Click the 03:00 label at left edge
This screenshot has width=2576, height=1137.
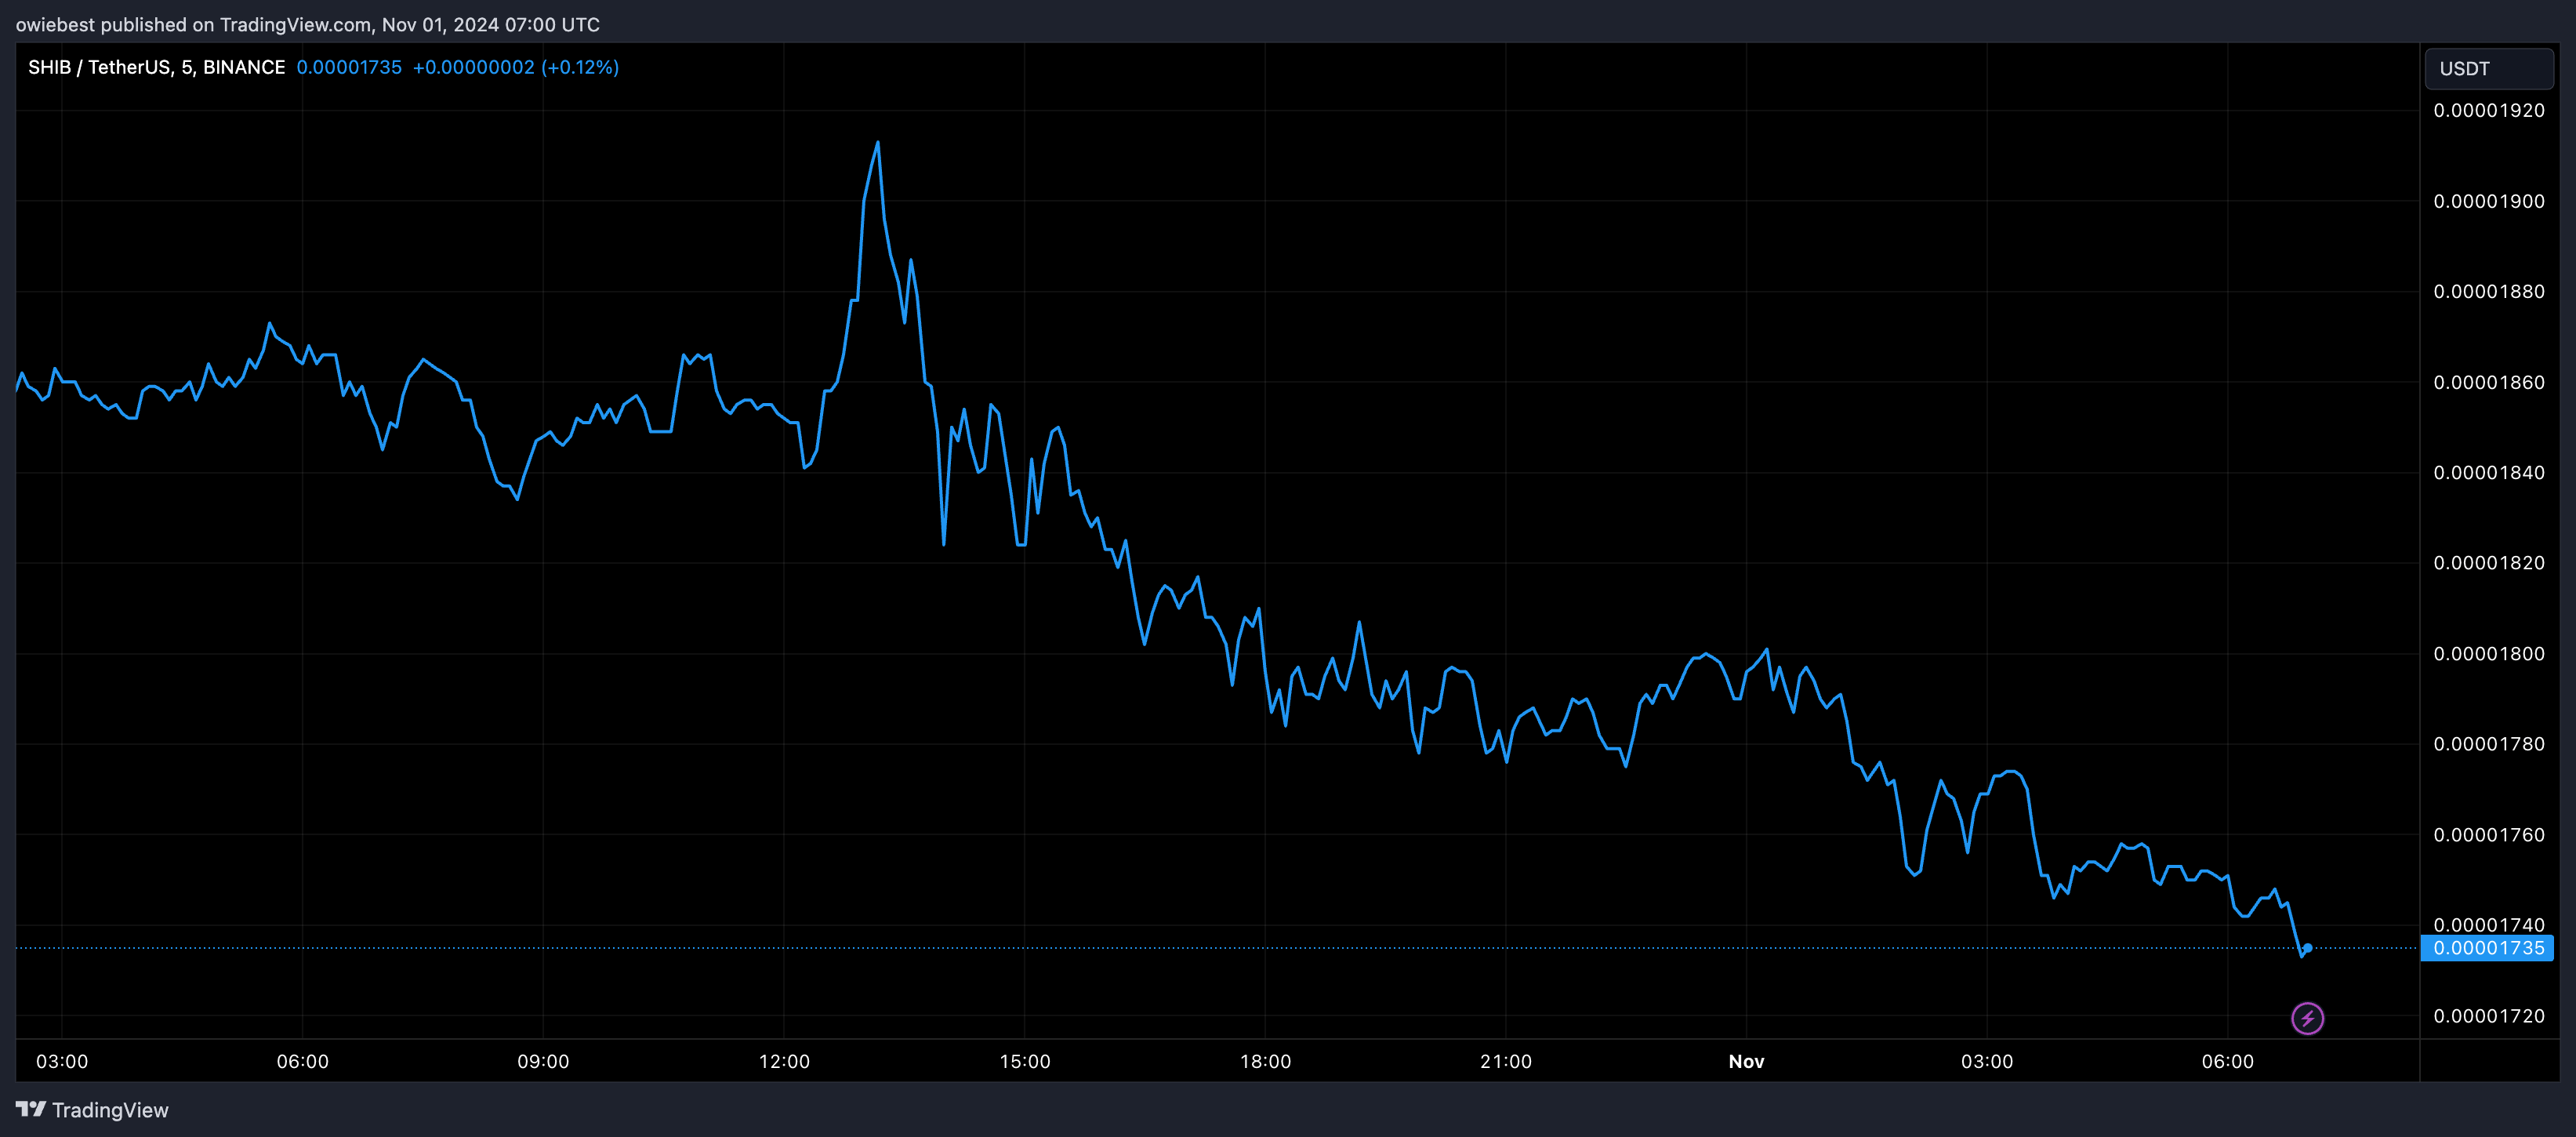click(x=62, y=1061)
